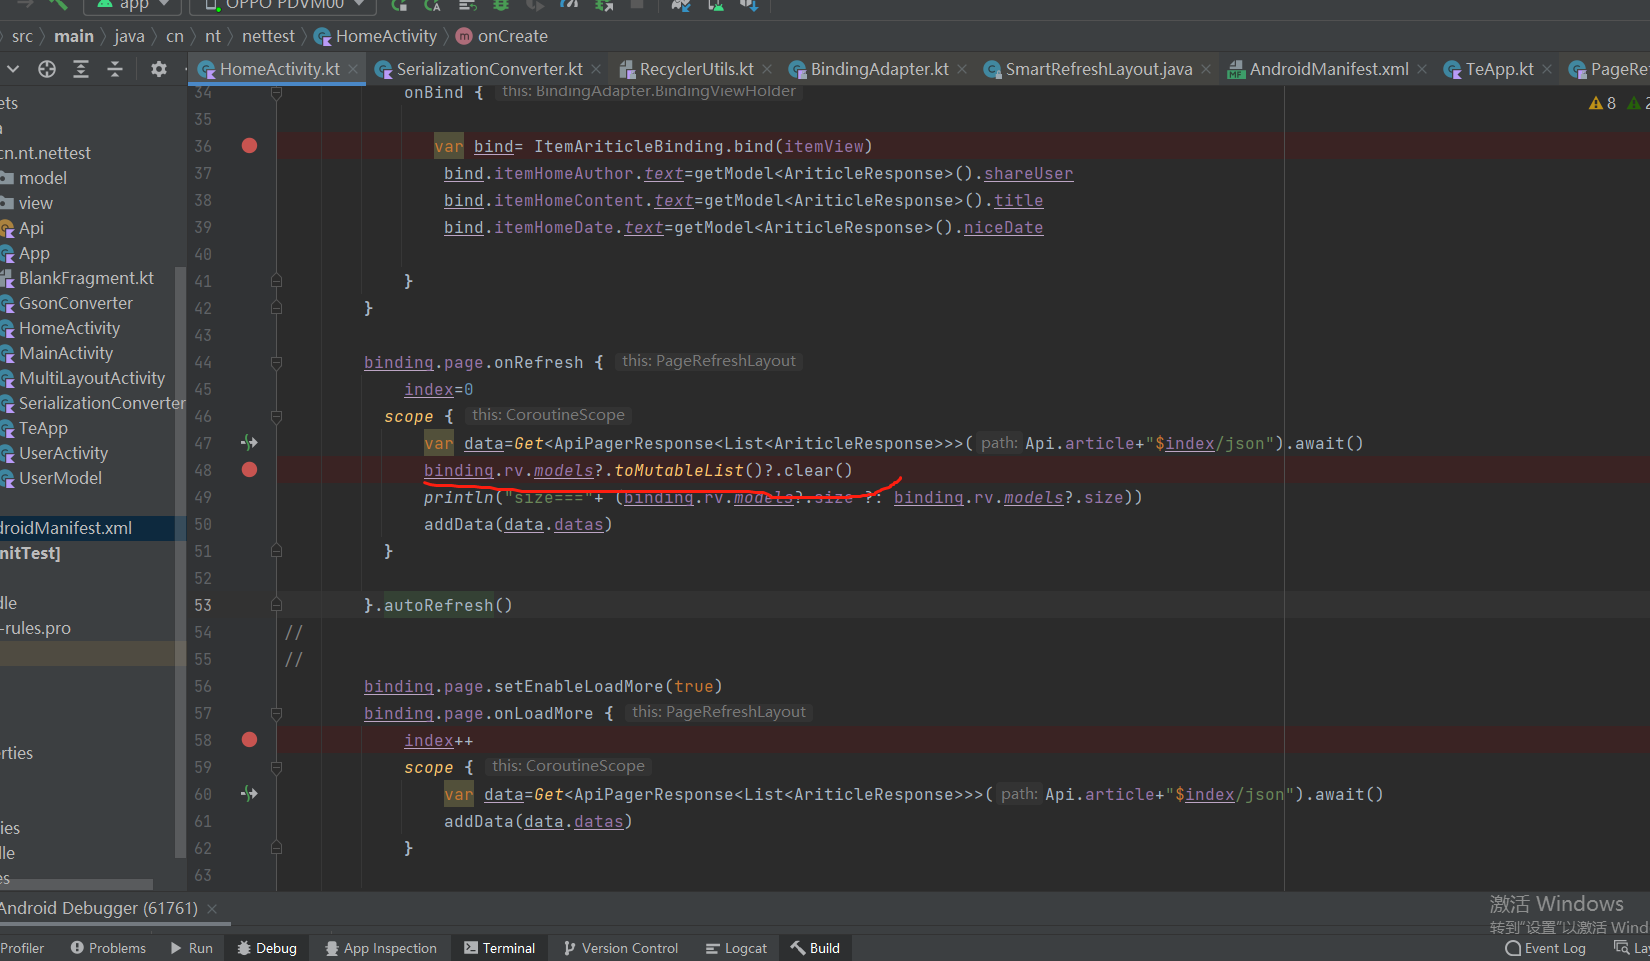Click the onCreate breadcrumb
1650x961 pixels.
502,36
